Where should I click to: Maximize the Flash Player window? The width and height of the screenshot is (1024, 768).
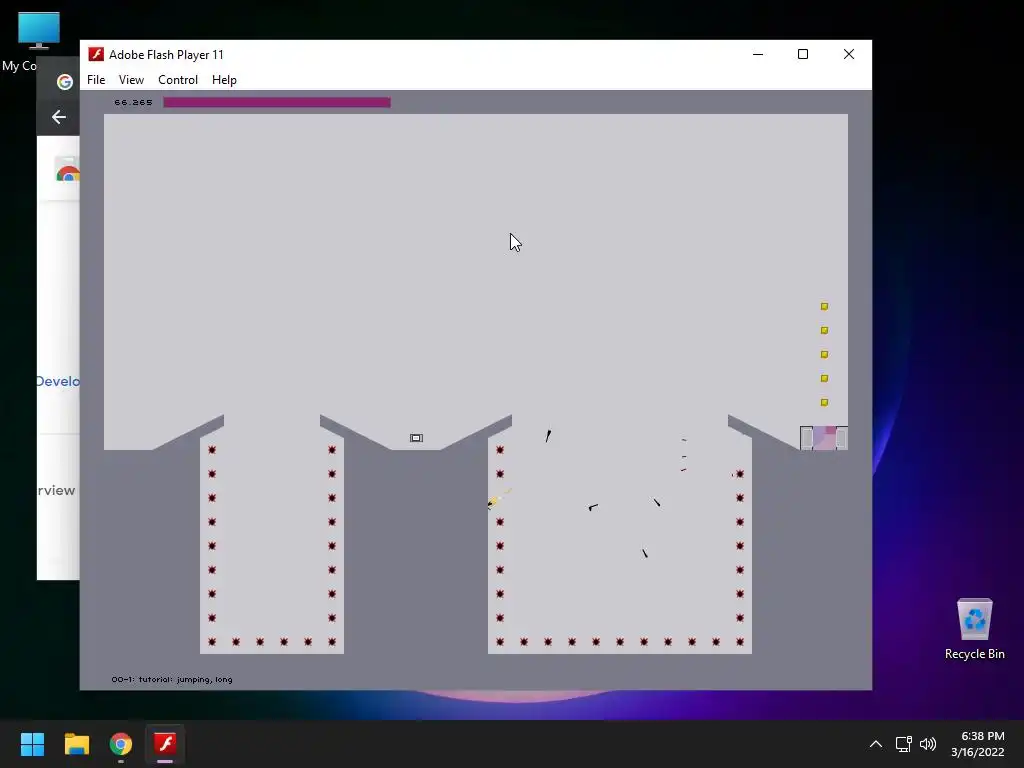coord(803,54)
